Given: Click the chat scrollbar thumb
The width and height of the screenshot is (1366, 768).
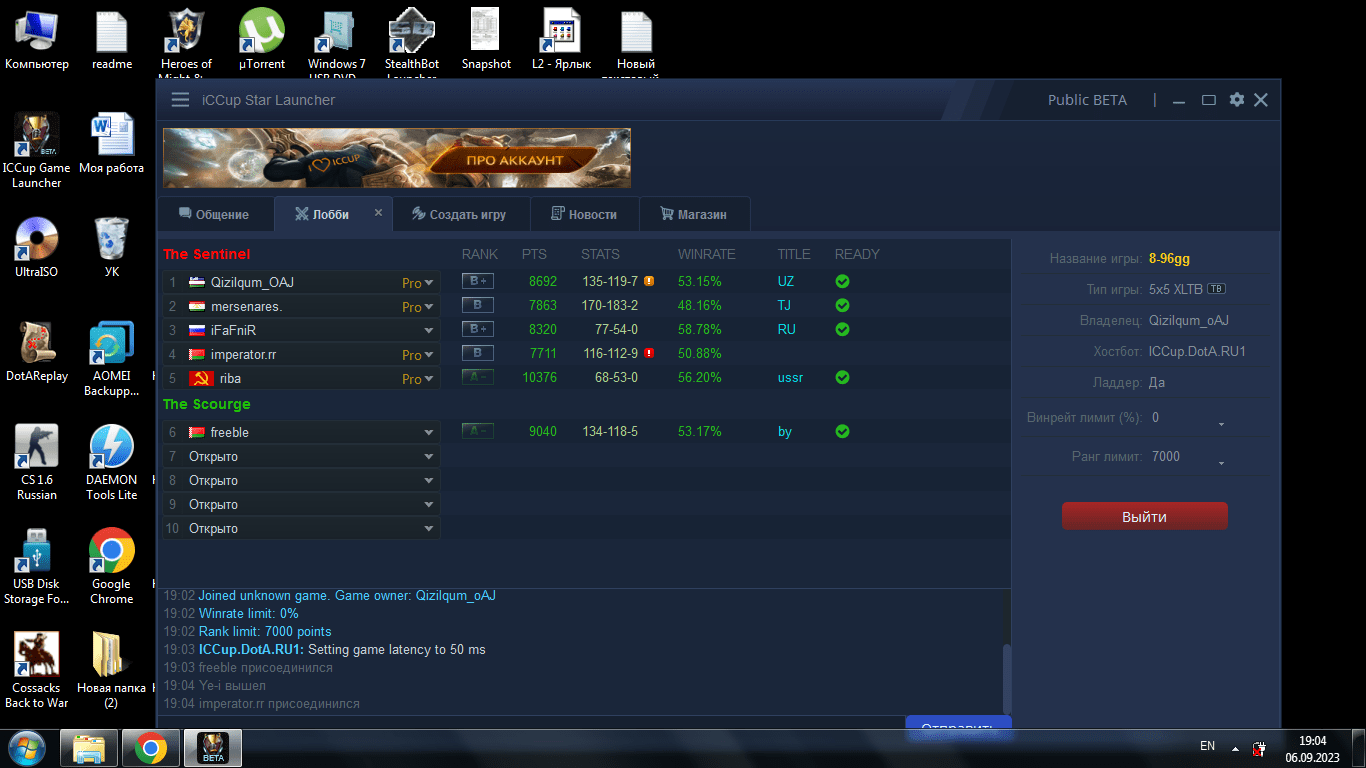Looking at the screenshot, I should 1007,678.
